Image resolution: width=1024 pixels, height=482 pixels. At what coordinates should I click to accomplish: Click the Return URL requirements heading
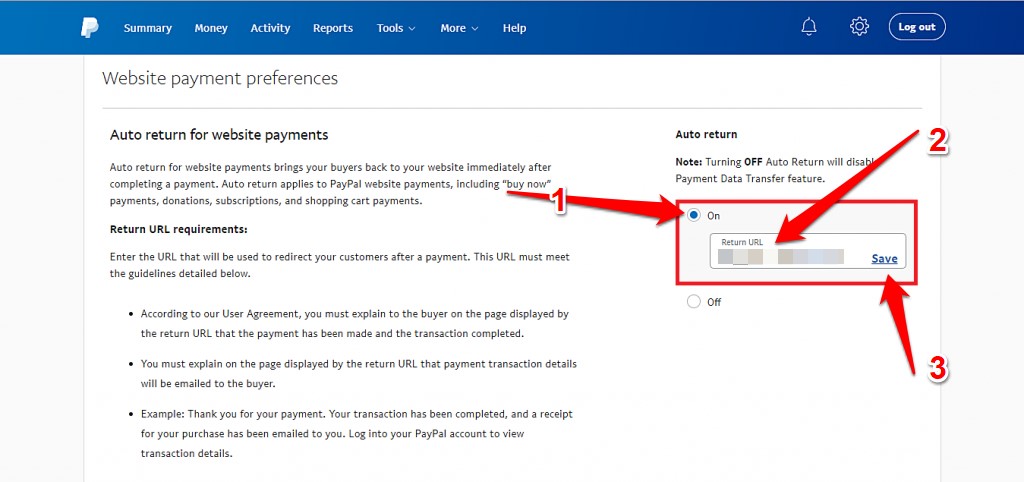coord(178,229)
